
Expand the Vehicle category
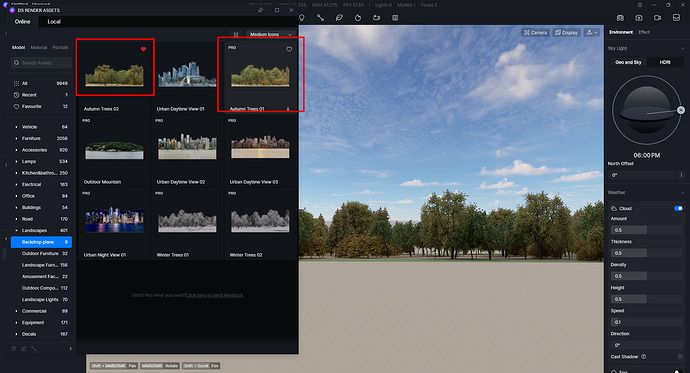click(x=16, y=127)
